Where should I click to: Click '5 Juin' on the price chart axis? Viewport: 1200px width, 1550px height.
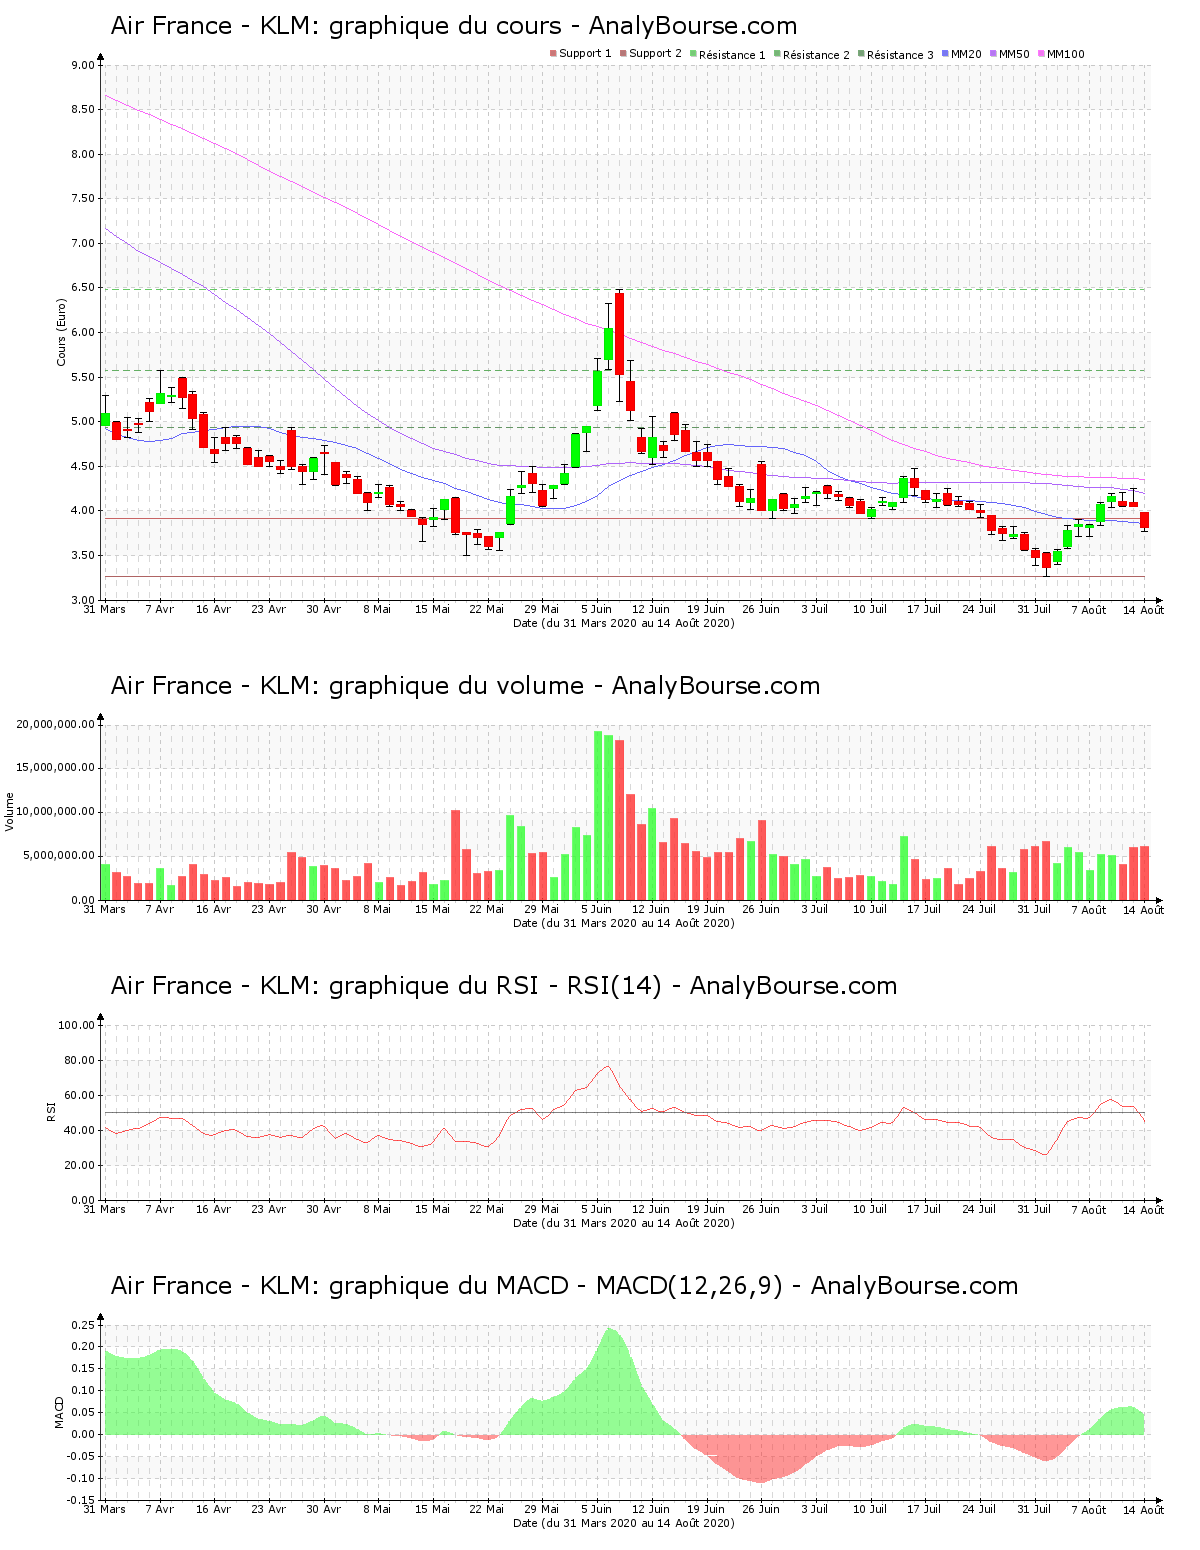tap(597, 609)
